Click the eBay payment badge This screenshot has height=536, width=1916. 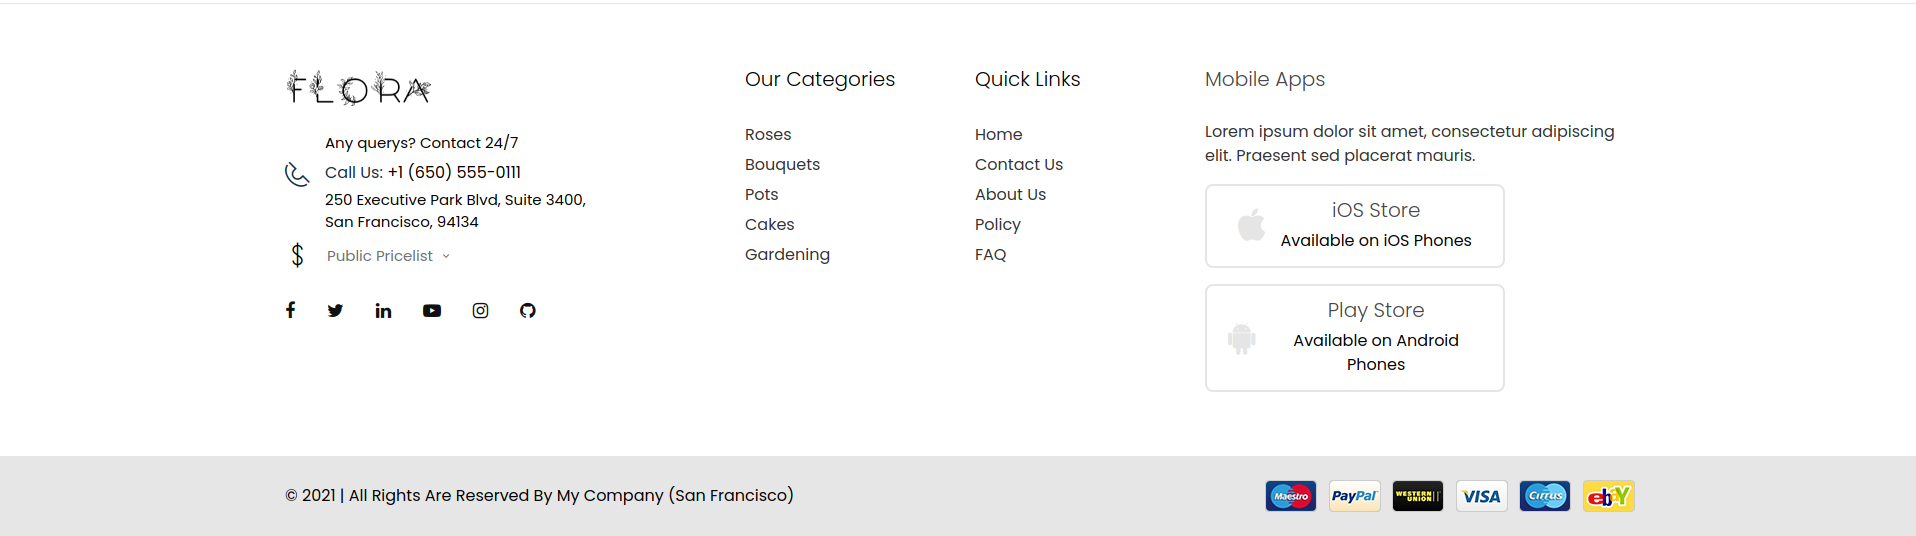tap(1608, 496)
